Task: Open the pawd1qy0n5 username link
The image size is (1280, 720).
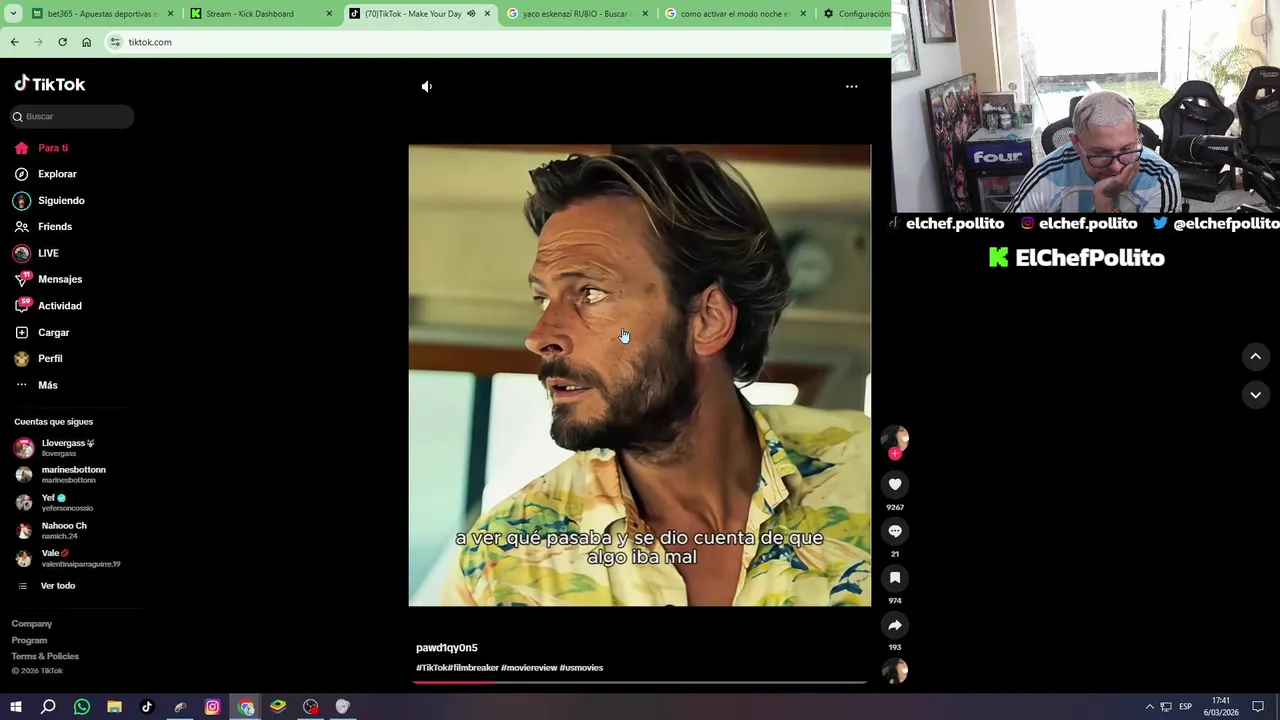Action: (447, 648)
